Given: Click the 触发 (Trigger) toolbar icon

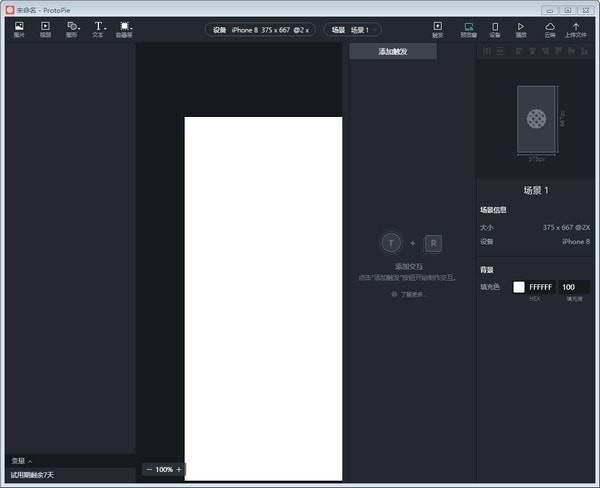Looking at the screenshot, I should coord(437,28).
